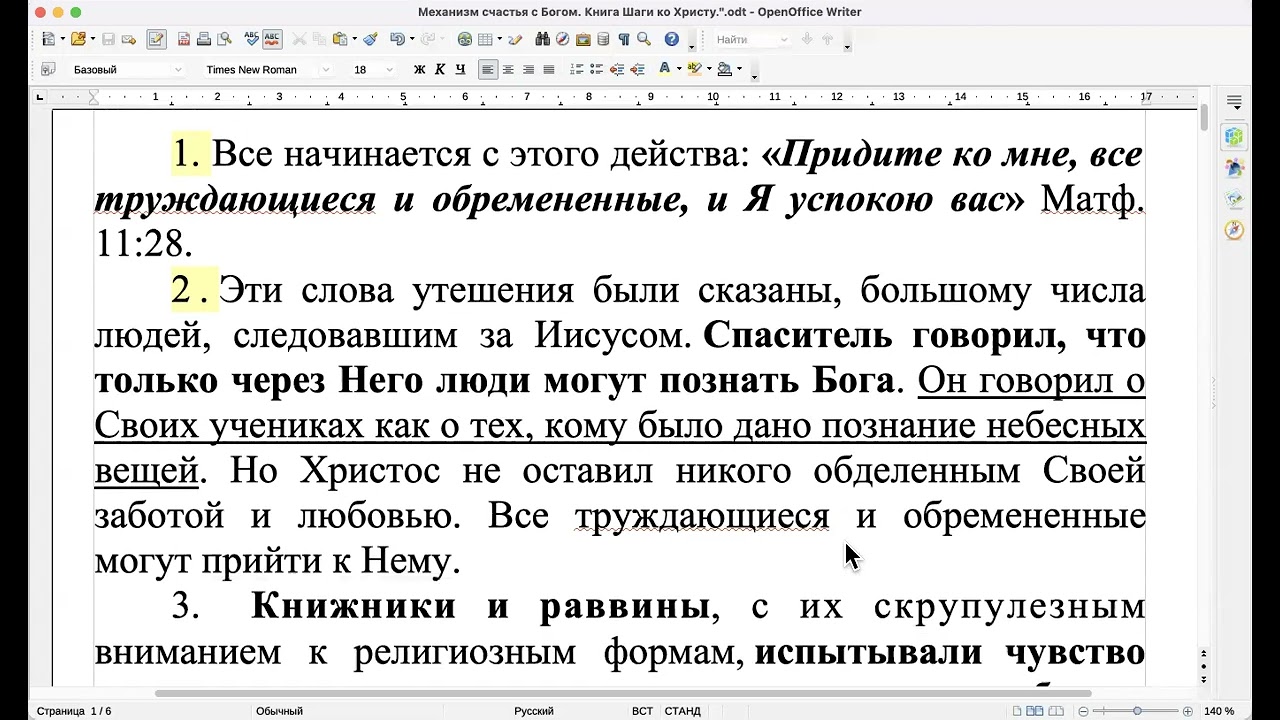The height and width of the screenshot is (720, 1280).
Task: Click the Print printer icon
Action: [204, 40]
